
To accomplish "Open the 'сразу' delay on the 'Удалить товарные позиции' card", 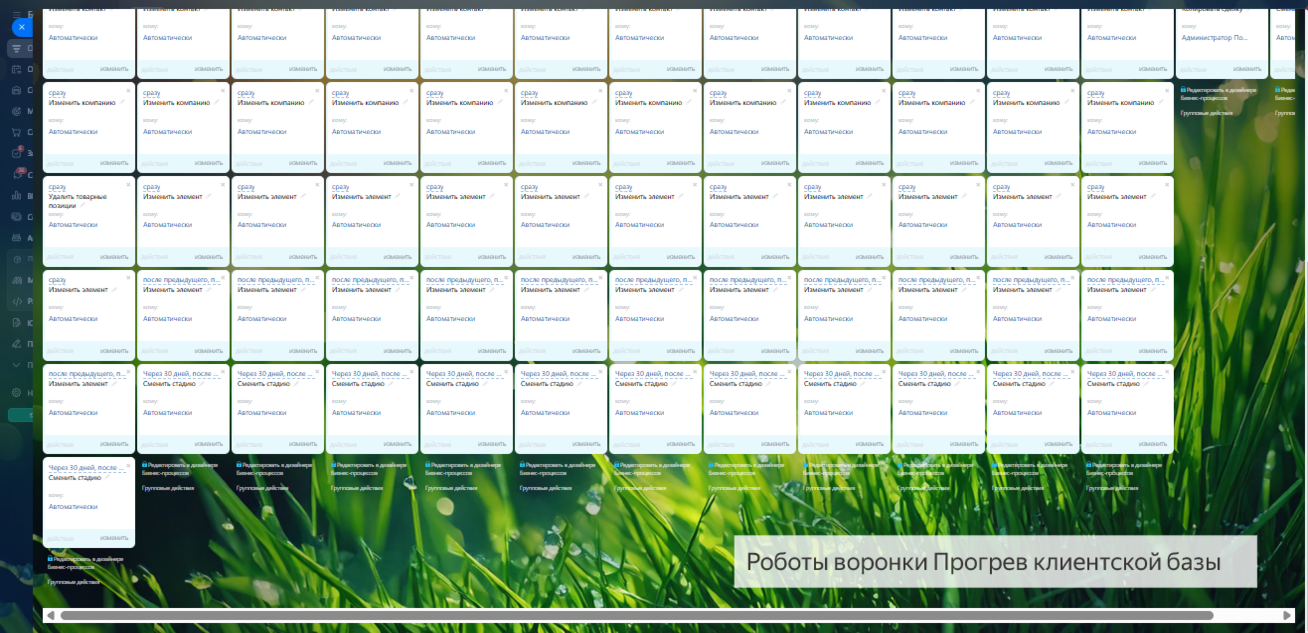I will (57, 186).
